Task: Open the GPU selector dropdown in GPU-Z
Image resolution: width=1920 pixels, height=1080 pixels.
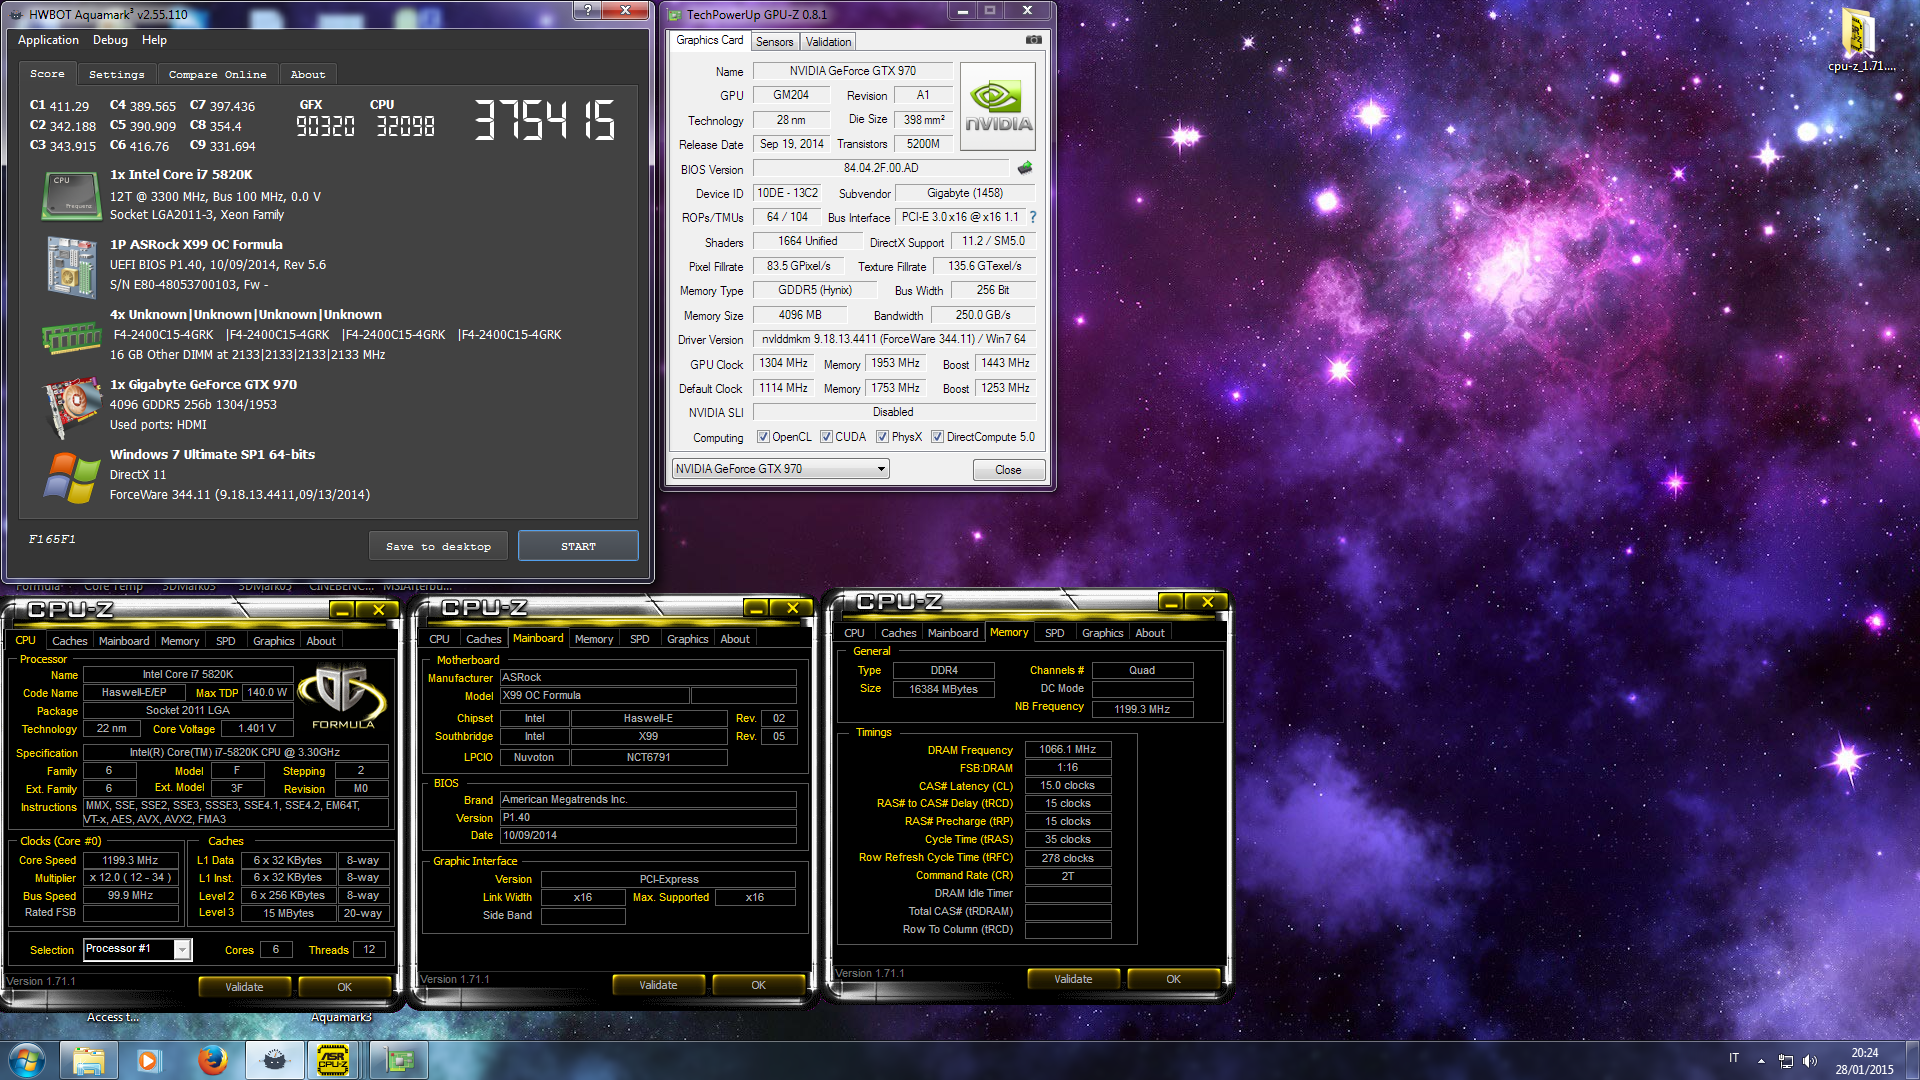Action: [x=780, y=469]
